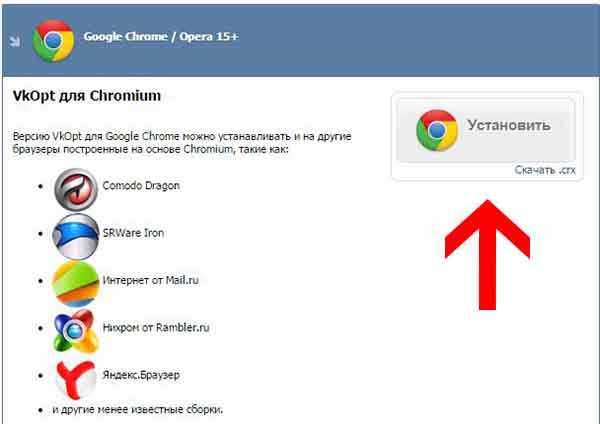The width and height of the screenshot is (600, 424).
Task: Click the SRWare Iron browser icon
Action: (76, 236)
